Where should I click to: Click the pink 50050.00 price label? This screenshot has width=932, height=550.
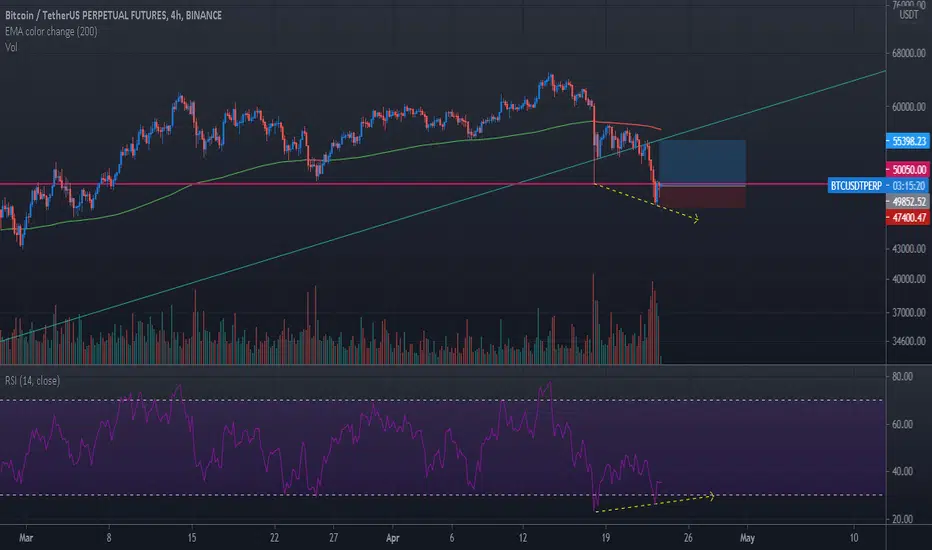907,169
